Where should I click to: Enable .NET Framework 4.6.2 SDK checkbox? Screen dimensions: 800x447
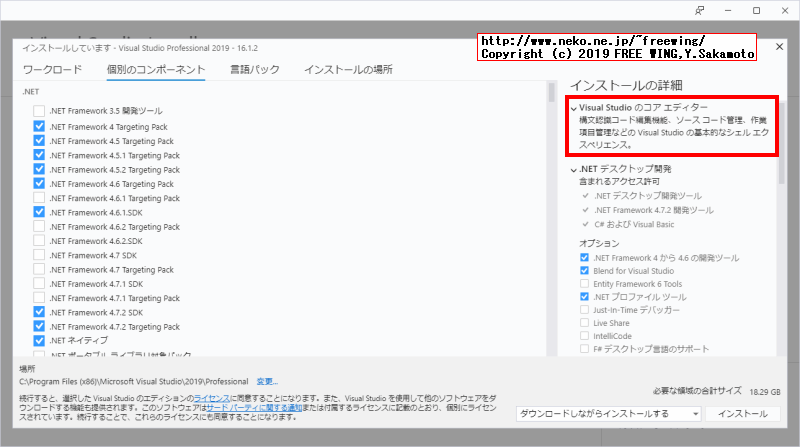tap(39, 241)
